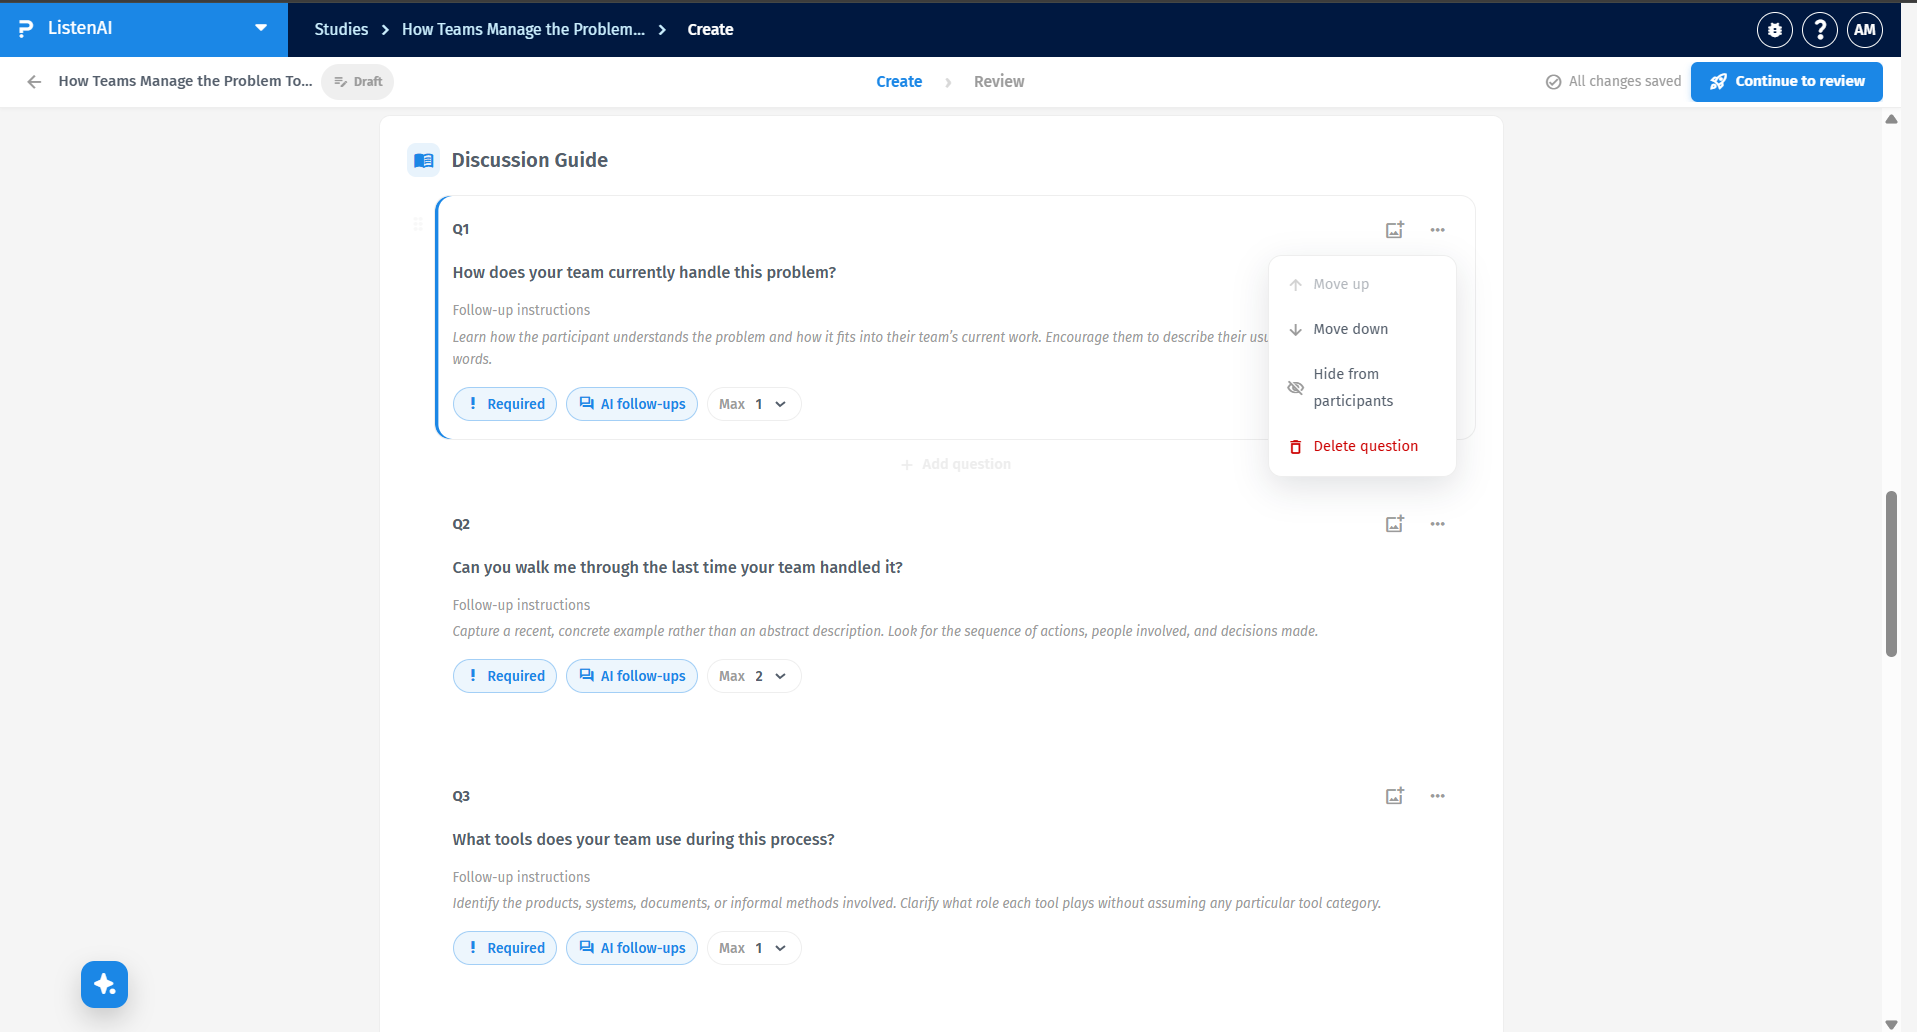1917x1032 pixels.
Task: Click the All changes saved status
Action: (1613, 82)
